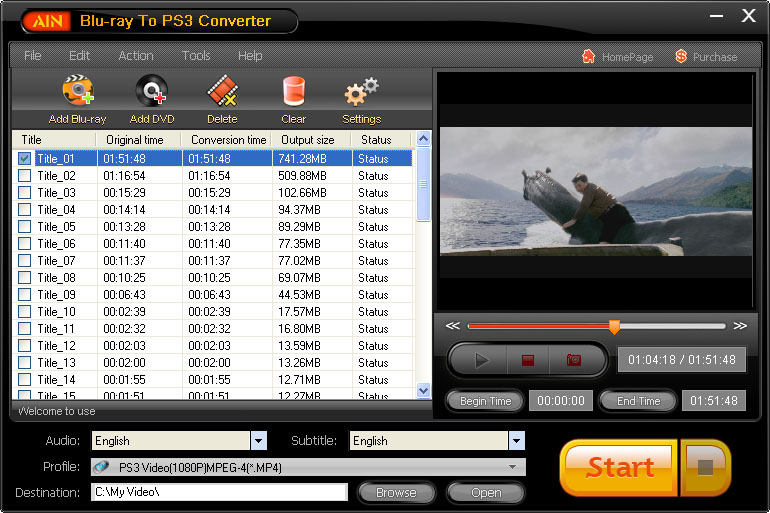Viewport: 770px width, 513px height.
Task: Click the AIN logo in title bar
Action: [48, 21]
